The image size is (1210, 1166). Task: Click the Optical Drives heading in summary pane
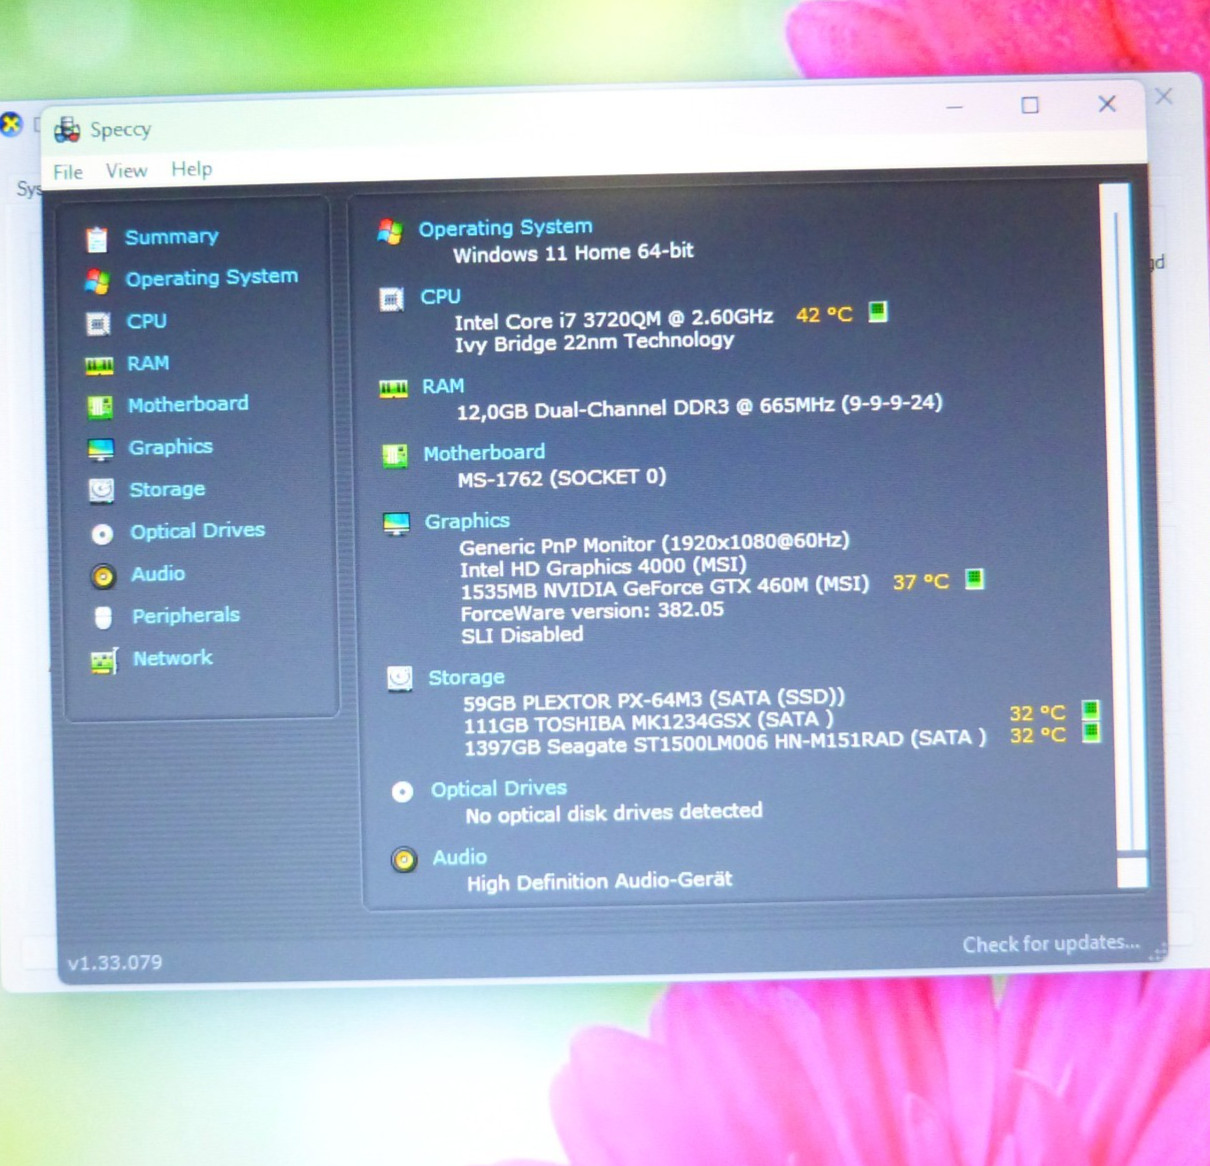pyautogui.click(x=499, y=789)
